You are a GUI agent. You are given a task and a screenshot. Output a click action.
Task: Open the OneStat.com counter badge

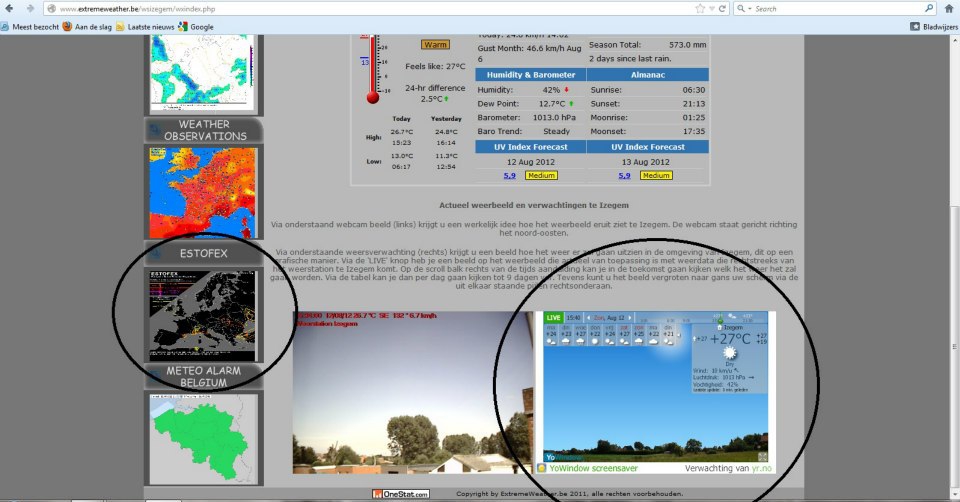(401, 494)
